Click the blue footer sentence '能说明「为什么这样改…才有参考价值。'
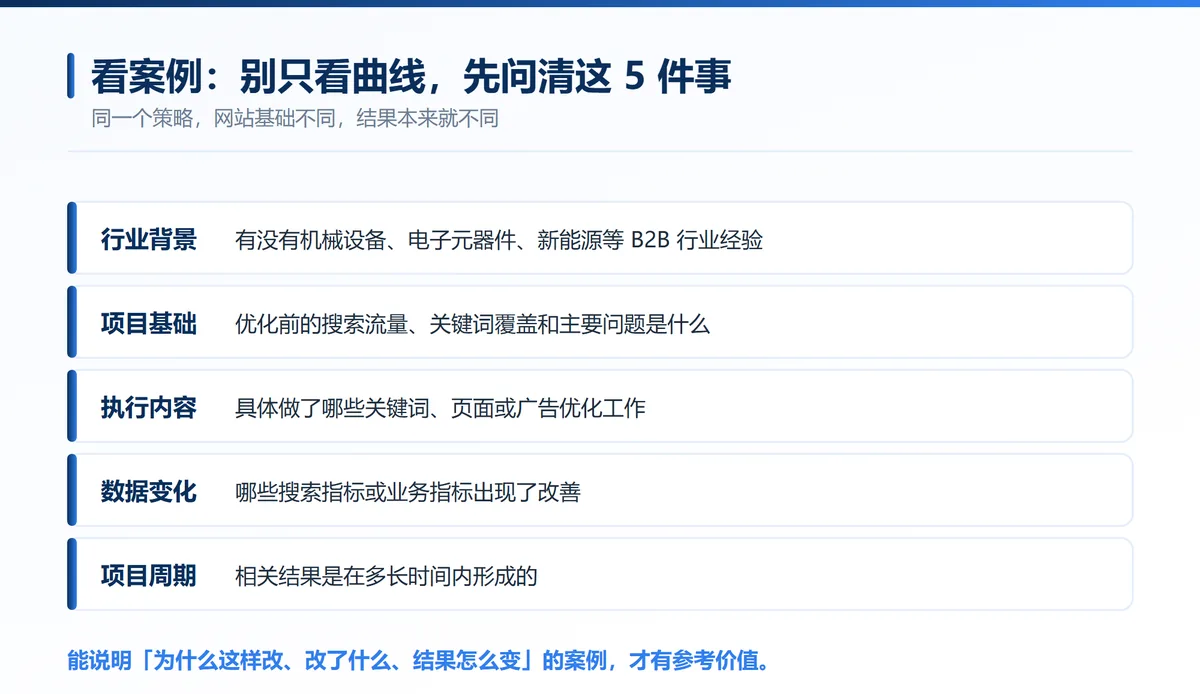The width and height of the screenshot is (1200, 694). 418,661
